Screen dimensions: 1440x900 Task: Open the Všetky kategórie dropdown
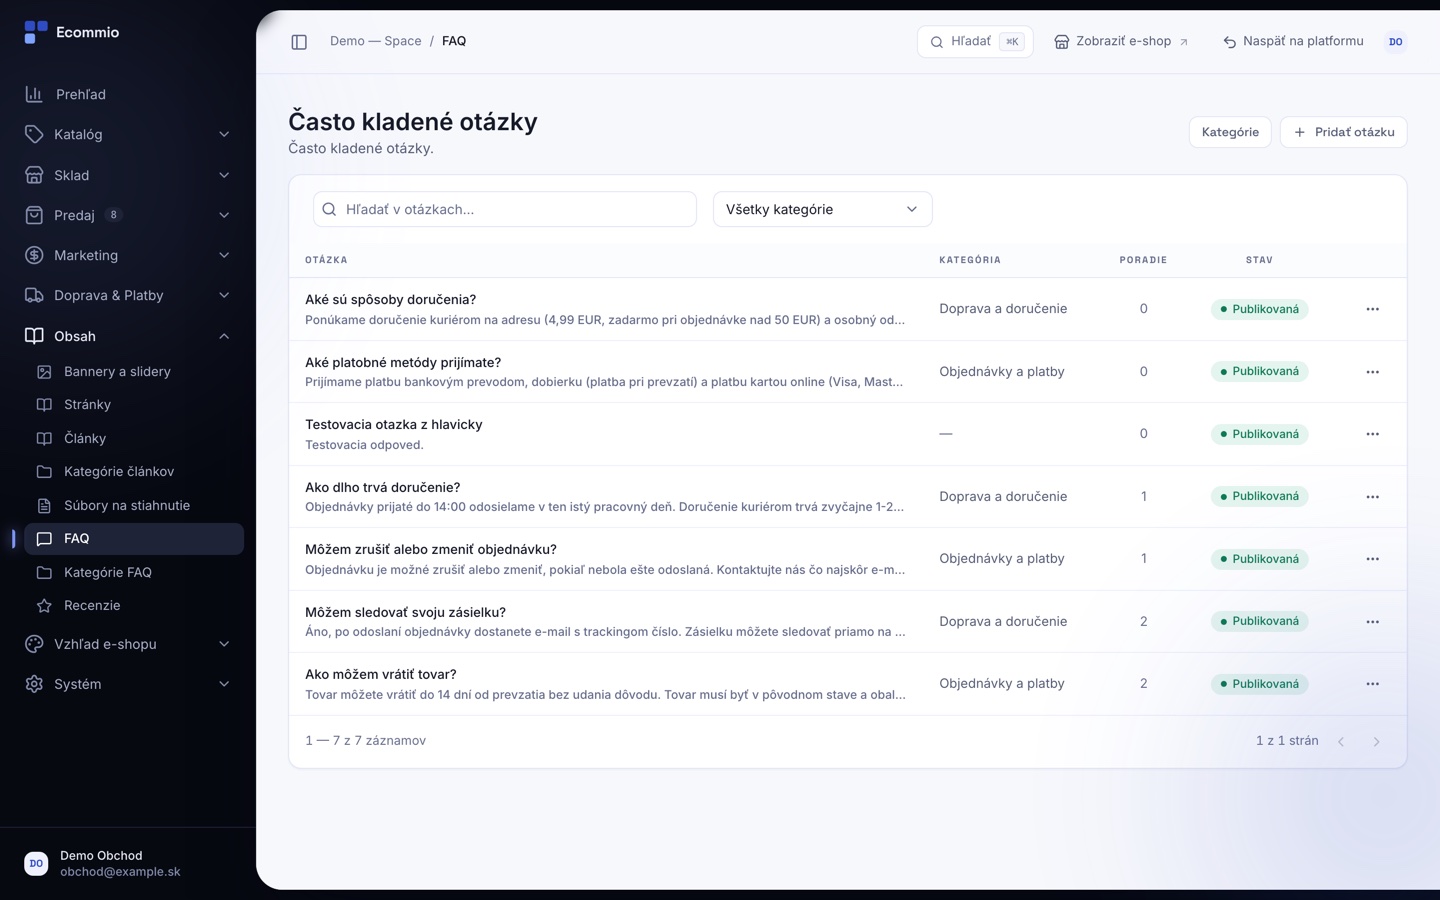[x=822, y=209]
